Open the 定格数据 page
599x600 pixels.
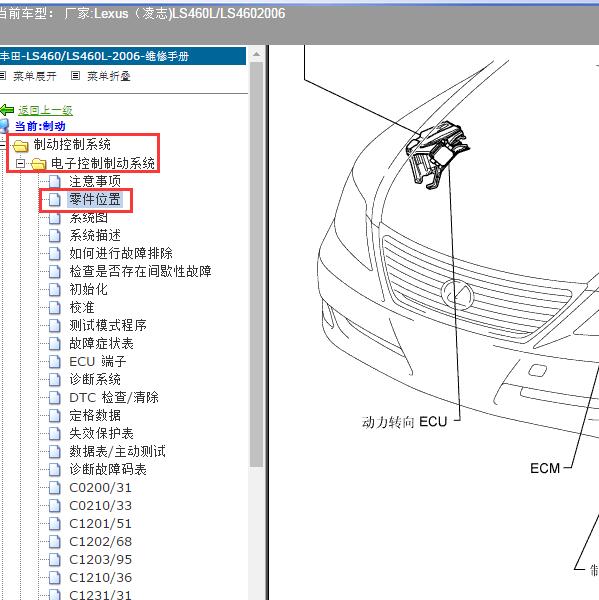(95, 415)
